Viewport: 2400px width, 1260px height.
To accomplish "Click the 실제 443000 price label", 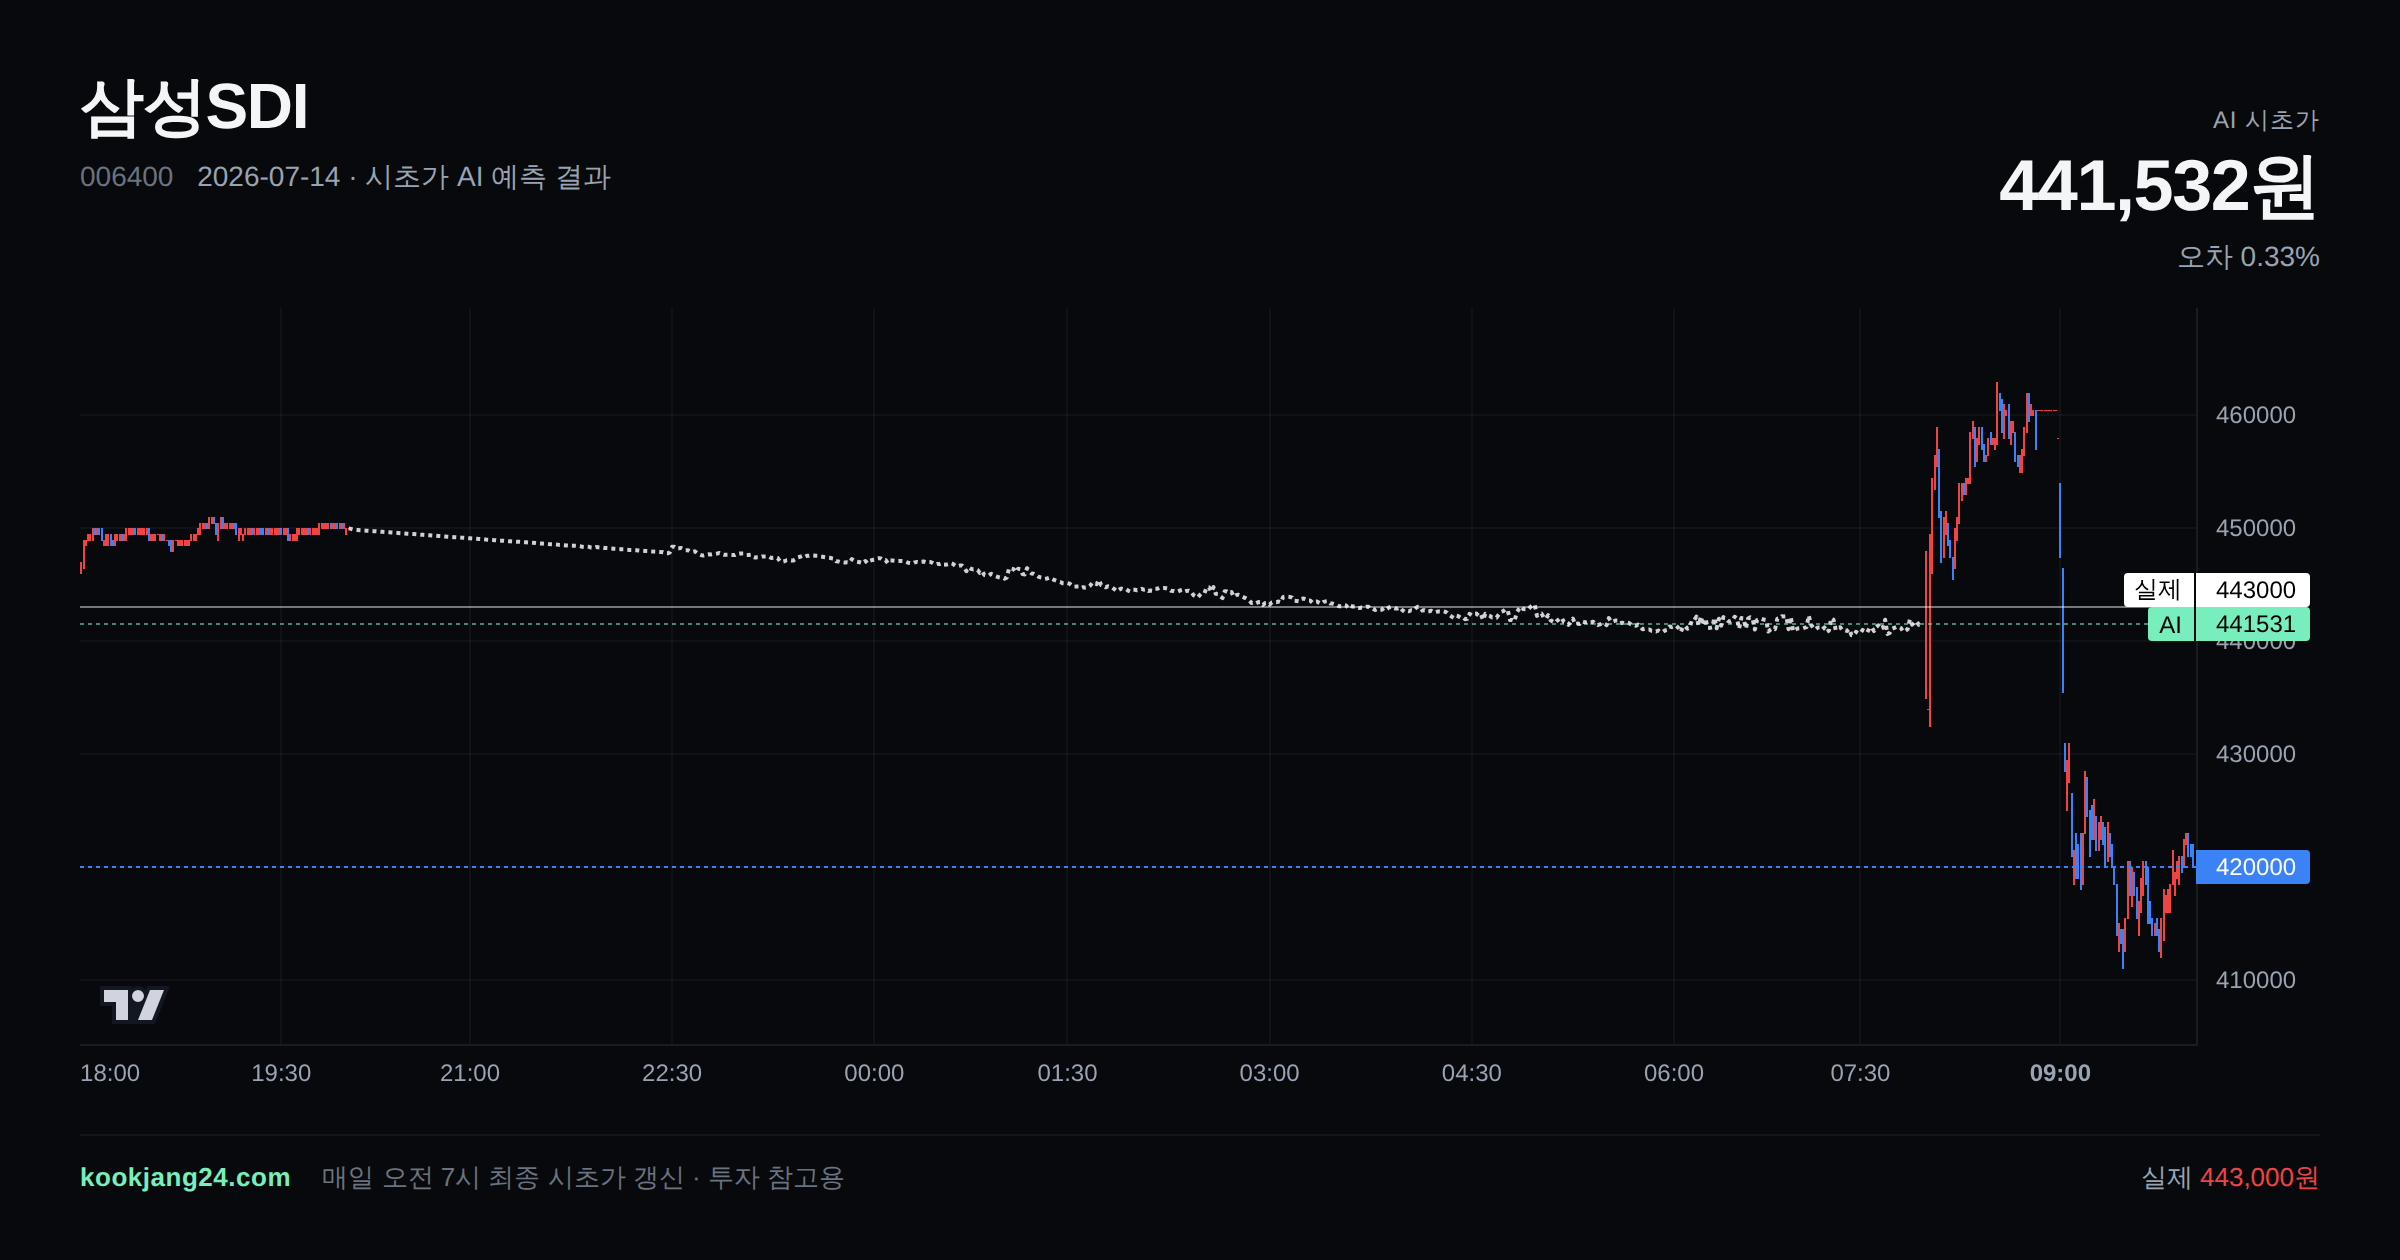I will pos(2216,589).
